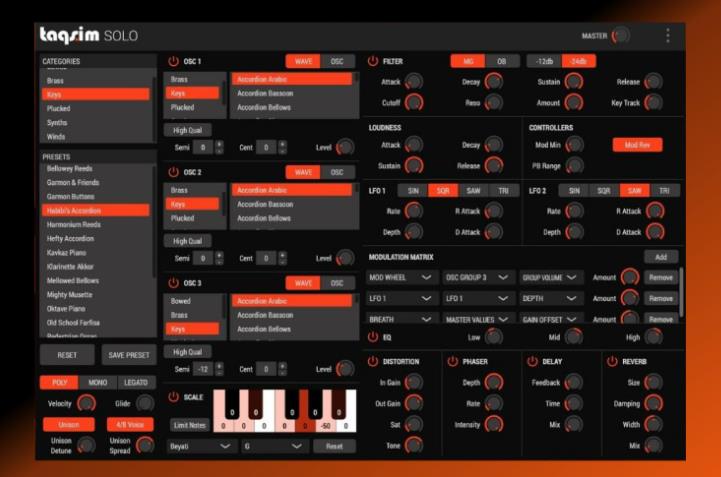This screenshot has height=477, width=721.
Task: Click the EQ Low knob
Action: click(494, 337)
